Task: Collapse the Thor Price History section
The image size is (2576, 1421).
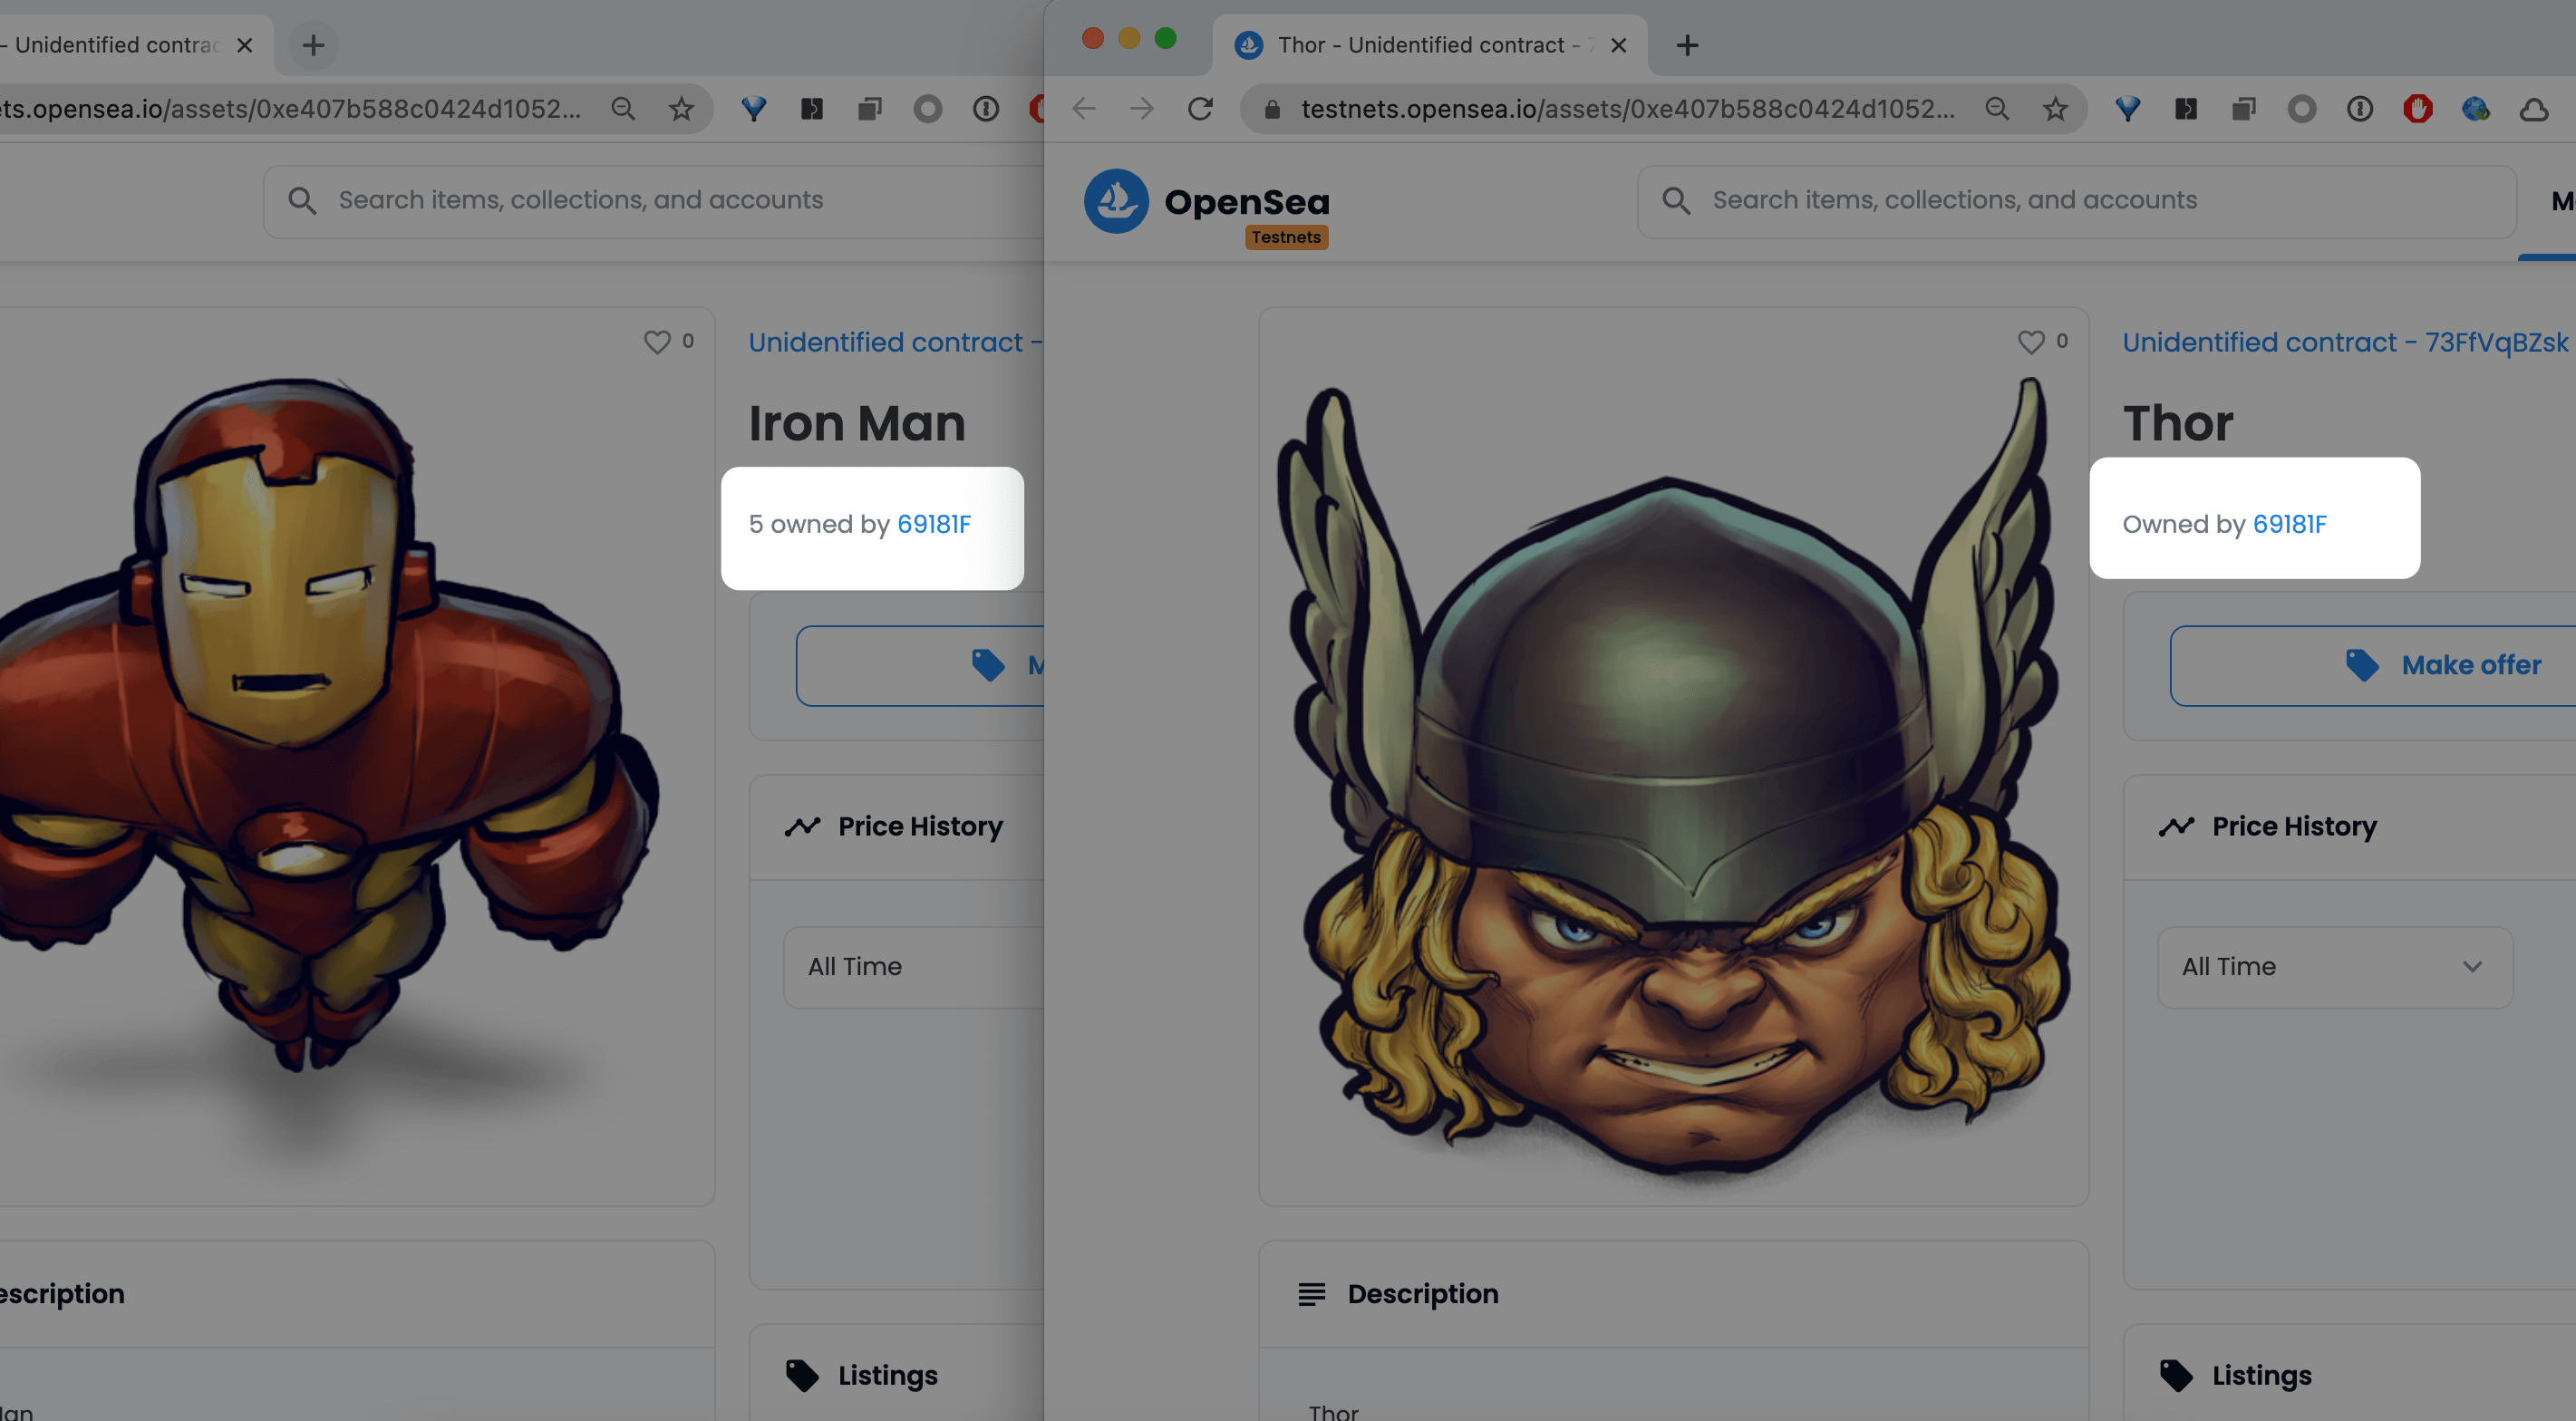Action: [x=2294, y=826]
